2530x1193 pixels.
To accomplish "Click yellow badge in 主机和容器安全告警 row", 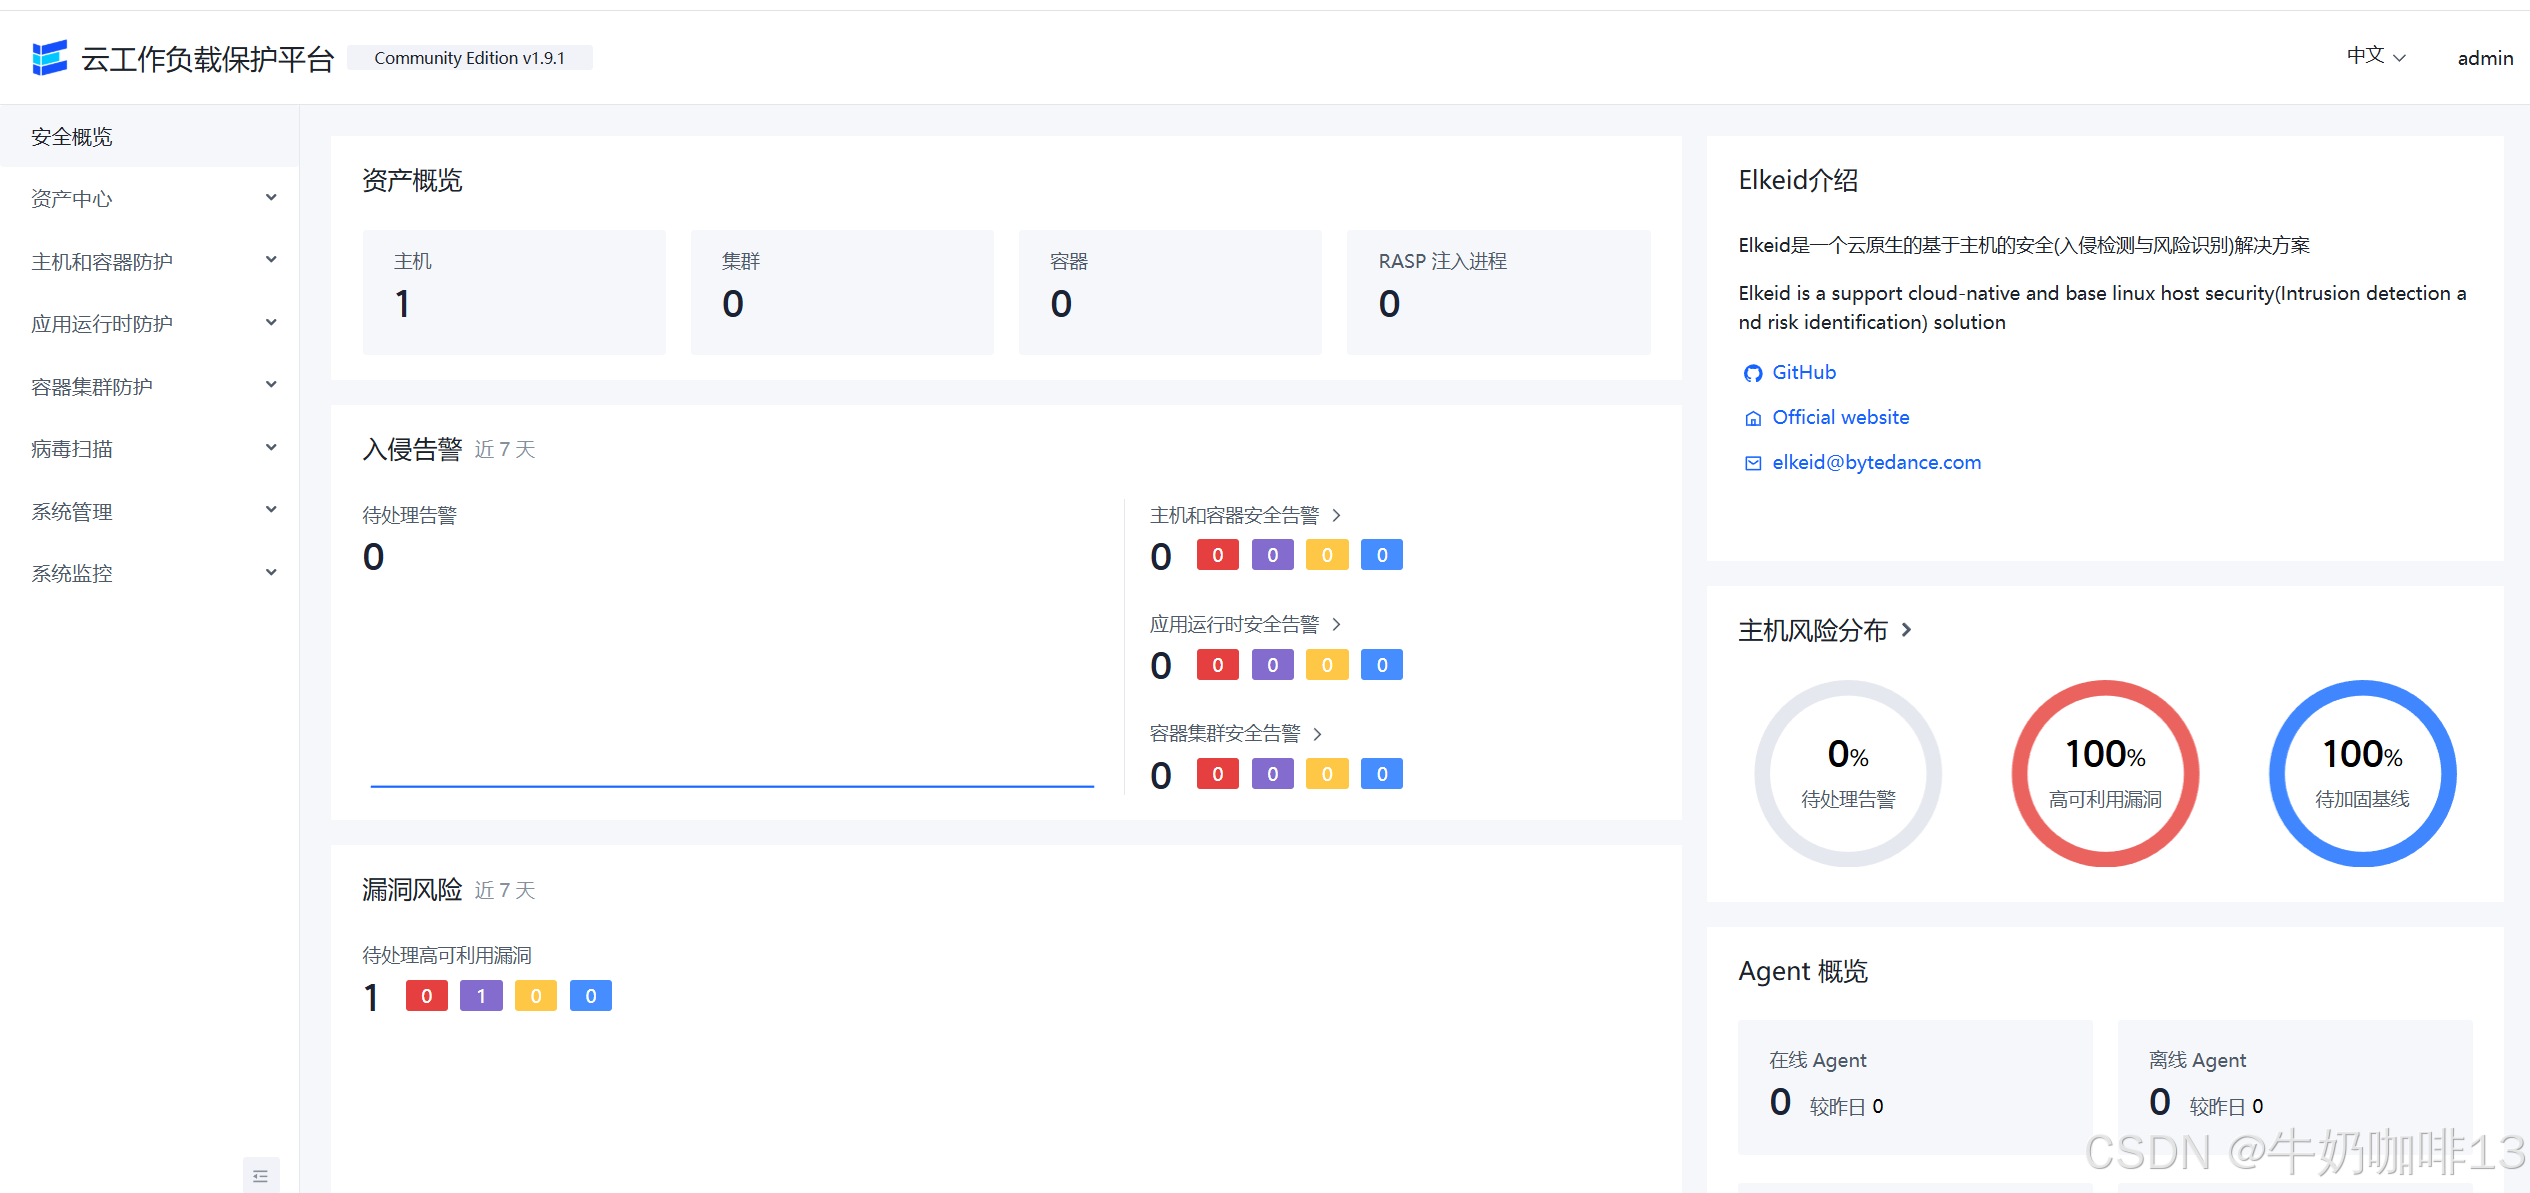I will tap(1327, 555).
